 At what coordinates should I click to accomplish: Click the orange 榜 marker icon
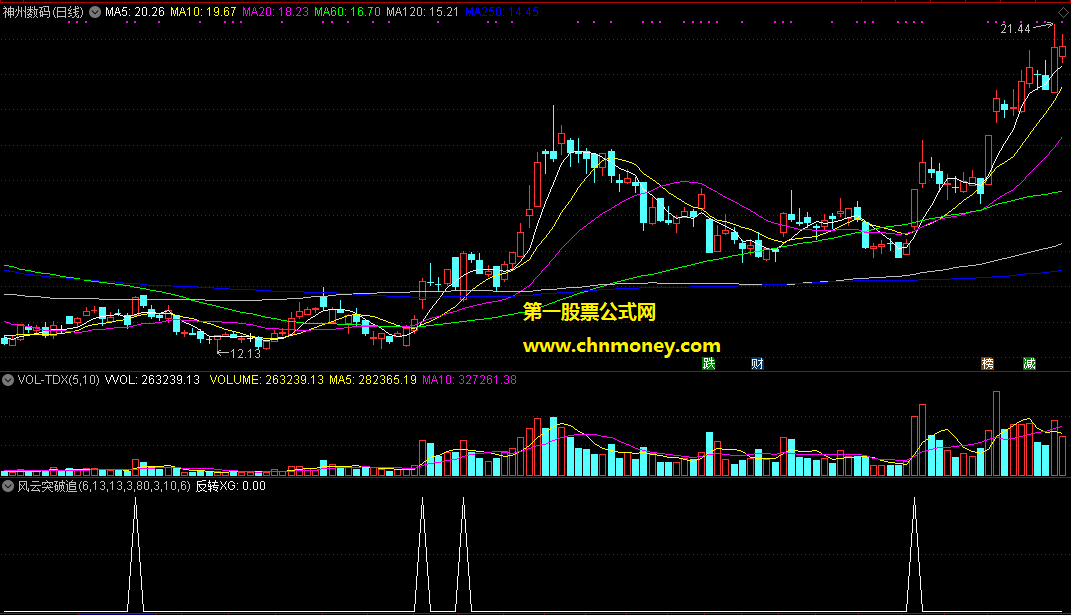pyautogui.click(x=988, y=364)
